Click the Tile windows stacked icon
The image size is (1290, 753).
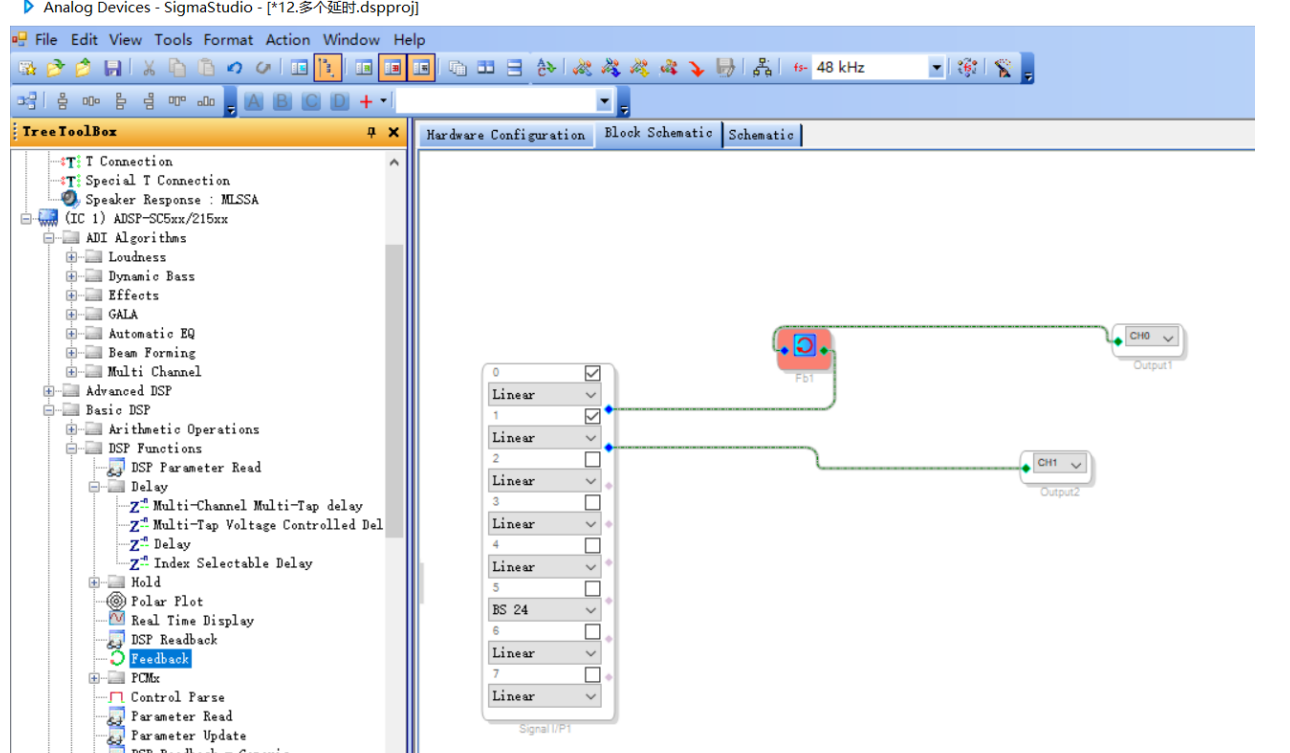514,68
